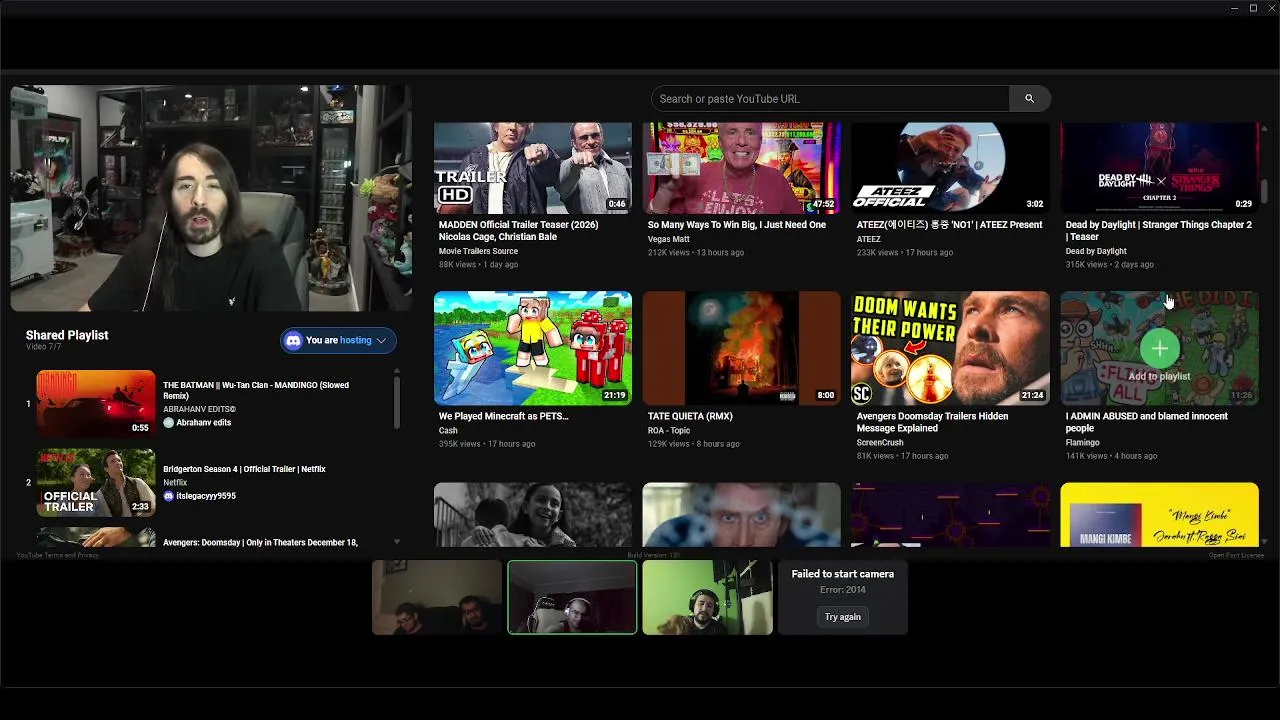
Task: Open Dead by Daylight Stranger Things thumbnail
Action: [x=1160, y=168]
